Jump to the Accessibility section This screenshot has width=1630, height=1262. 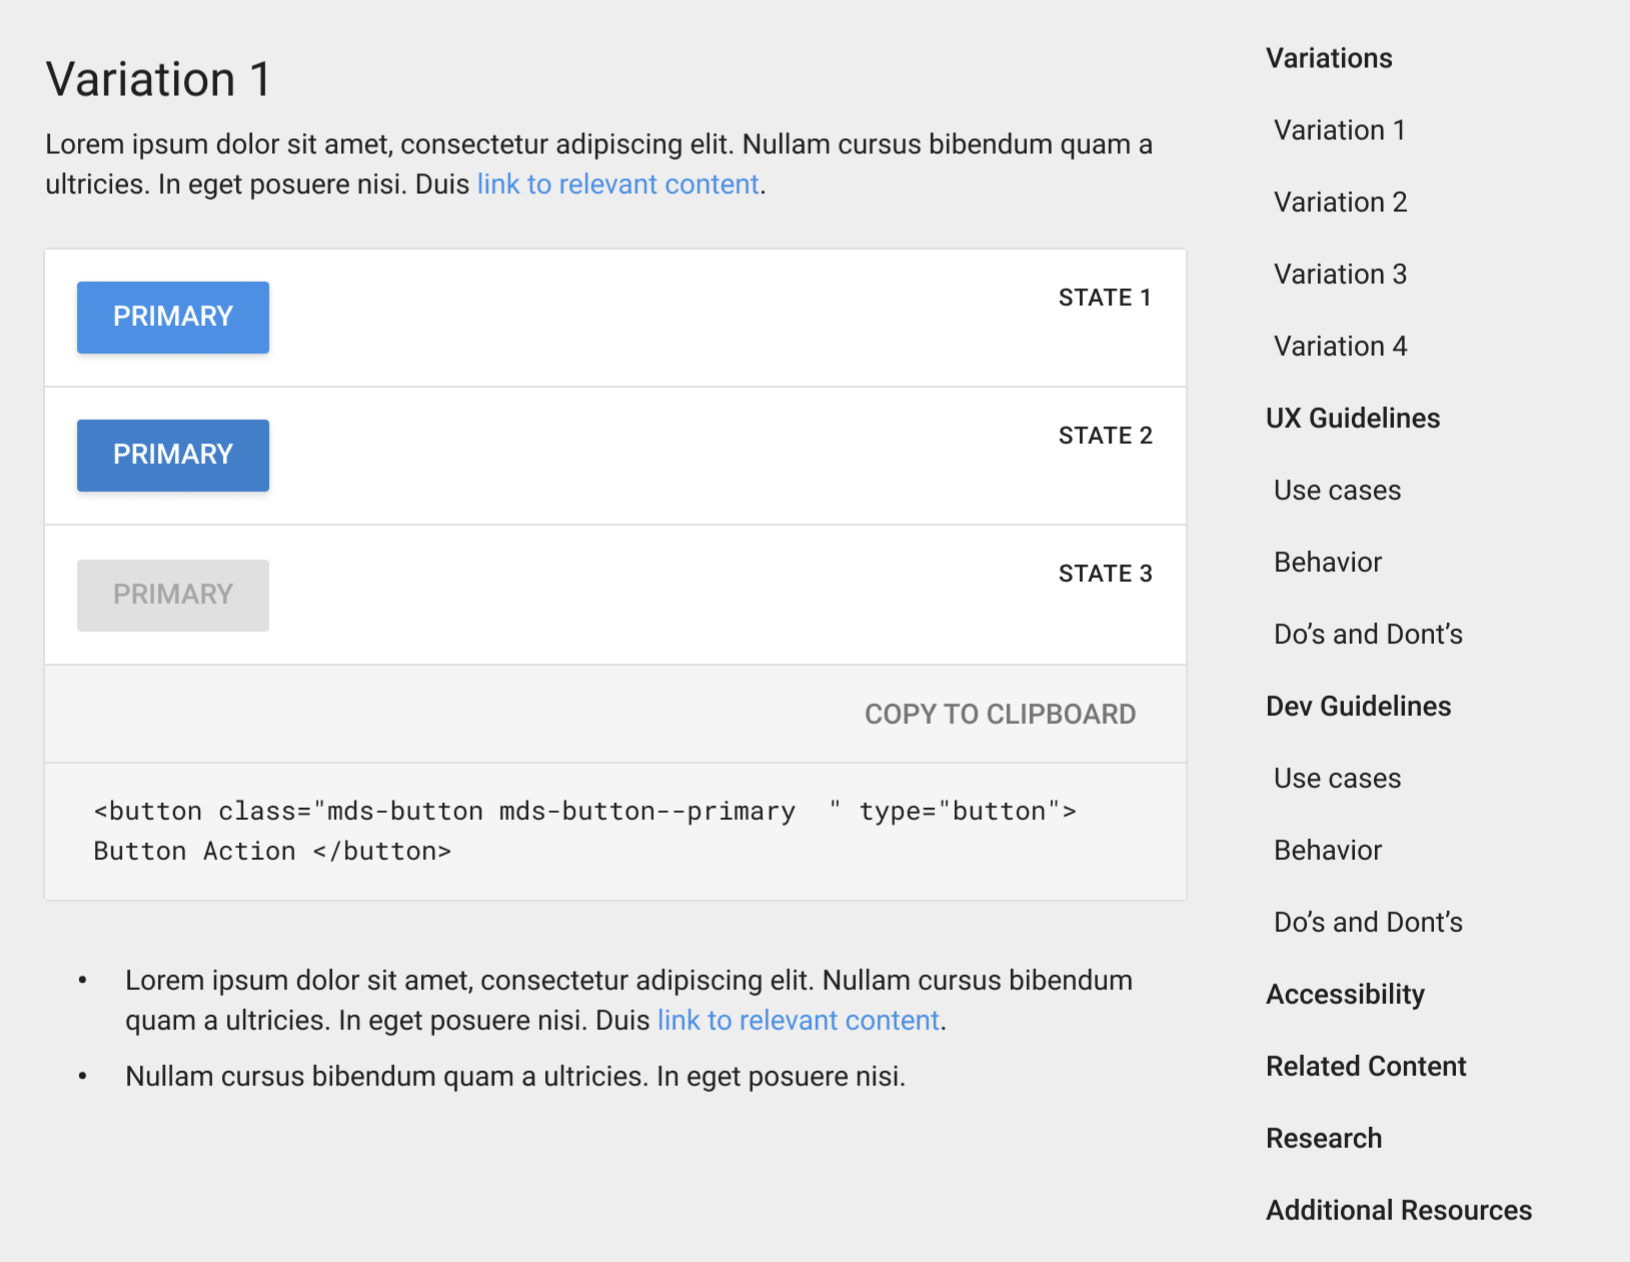tap(1345, 995)
